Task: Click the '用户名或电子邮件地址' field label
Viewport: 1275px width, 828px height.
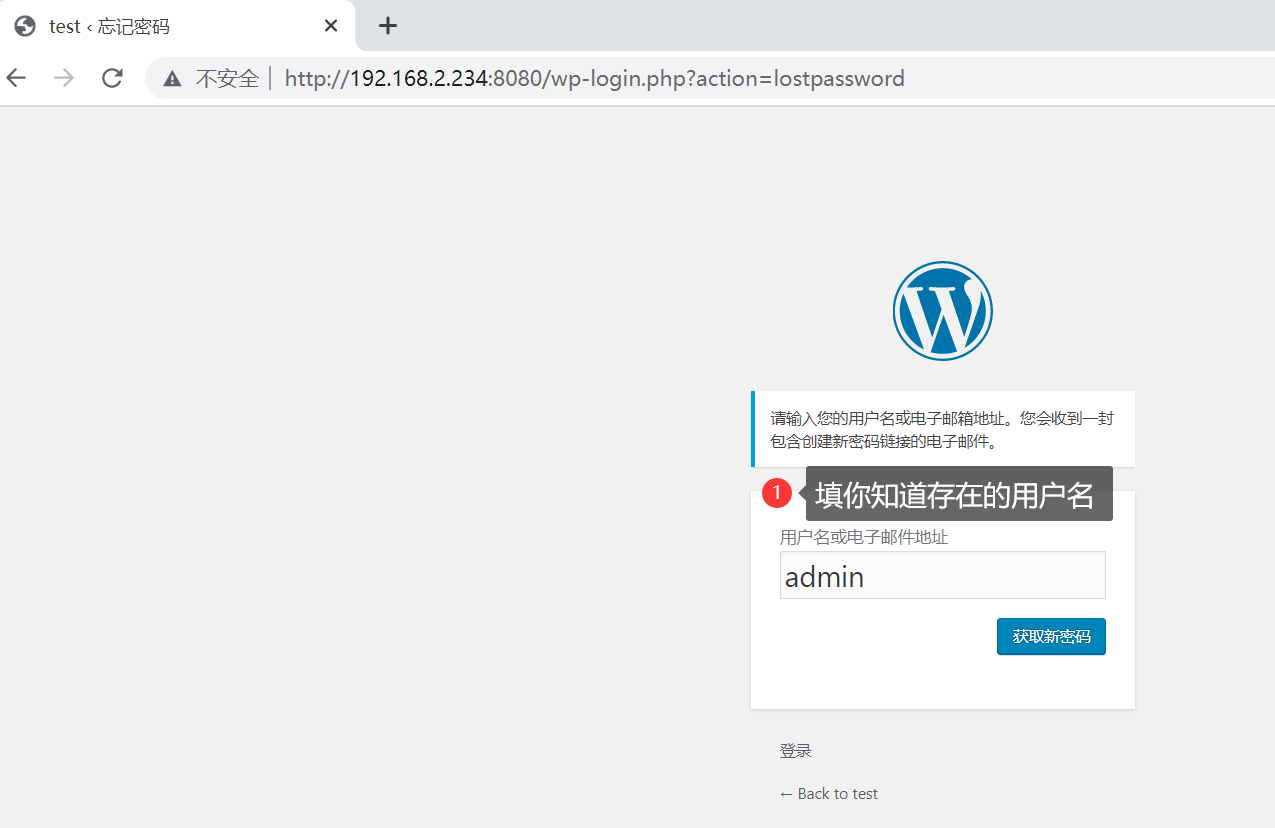Action: click(x=866, y=537)
